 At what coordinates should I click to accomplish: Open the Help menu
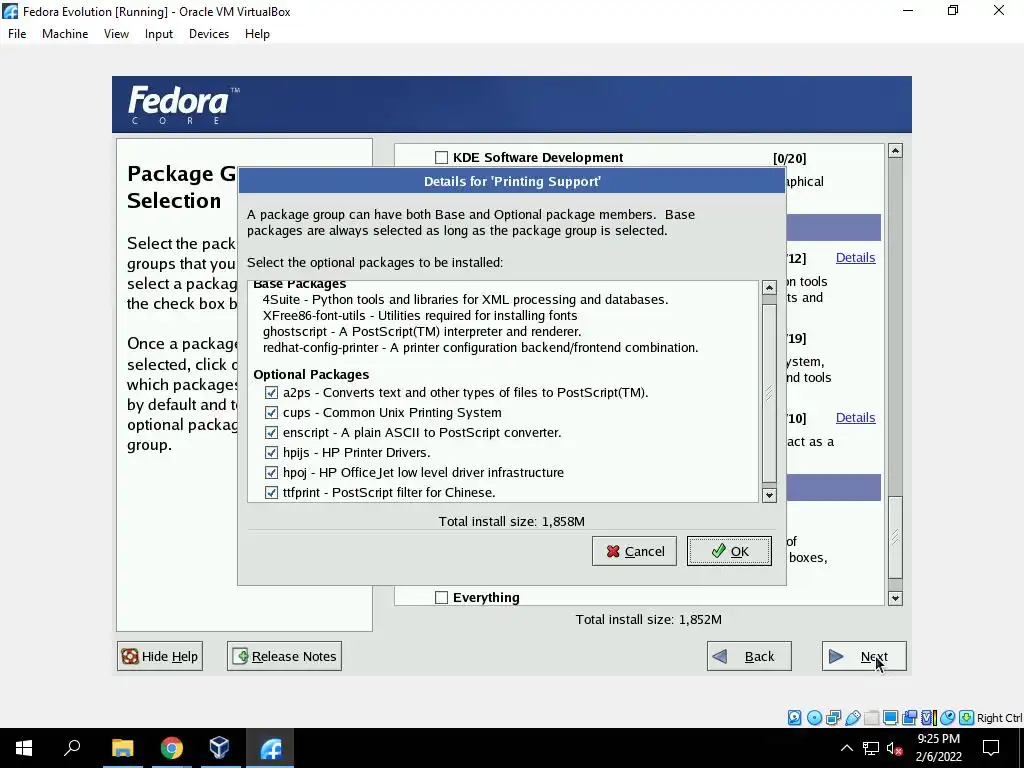[257, 34]
